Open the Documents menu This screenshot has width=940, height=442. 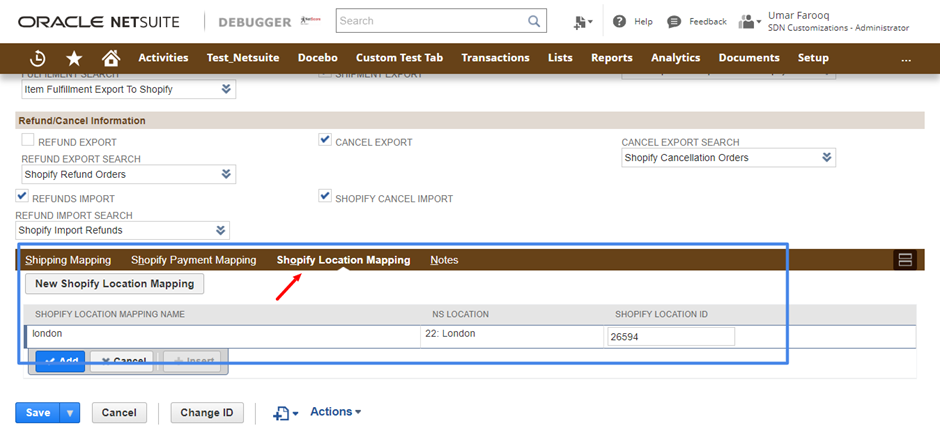(x=749, y=58)
